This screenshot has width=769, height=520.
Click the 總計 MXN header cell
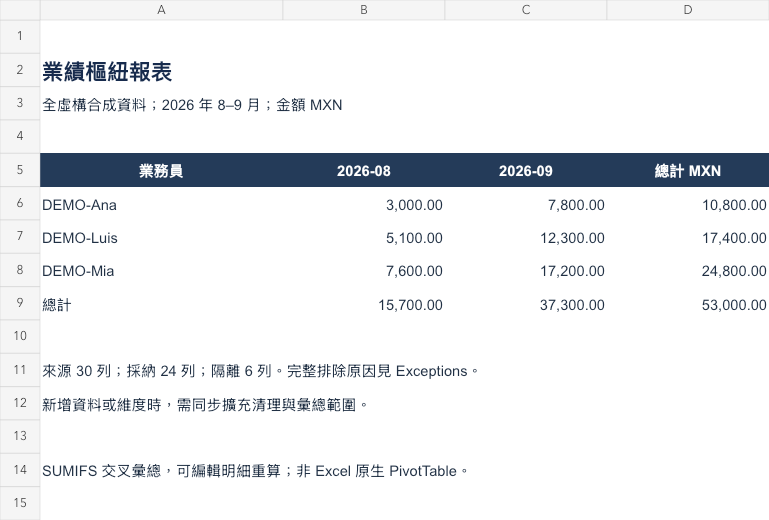[x=688, y=170]
